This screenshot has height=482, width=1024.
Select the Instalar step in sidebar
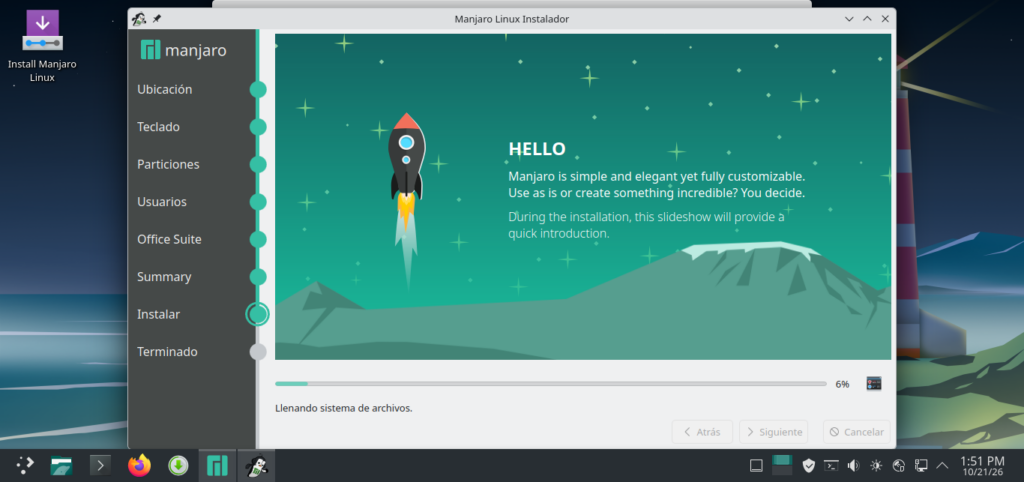[x=158, y=314]
